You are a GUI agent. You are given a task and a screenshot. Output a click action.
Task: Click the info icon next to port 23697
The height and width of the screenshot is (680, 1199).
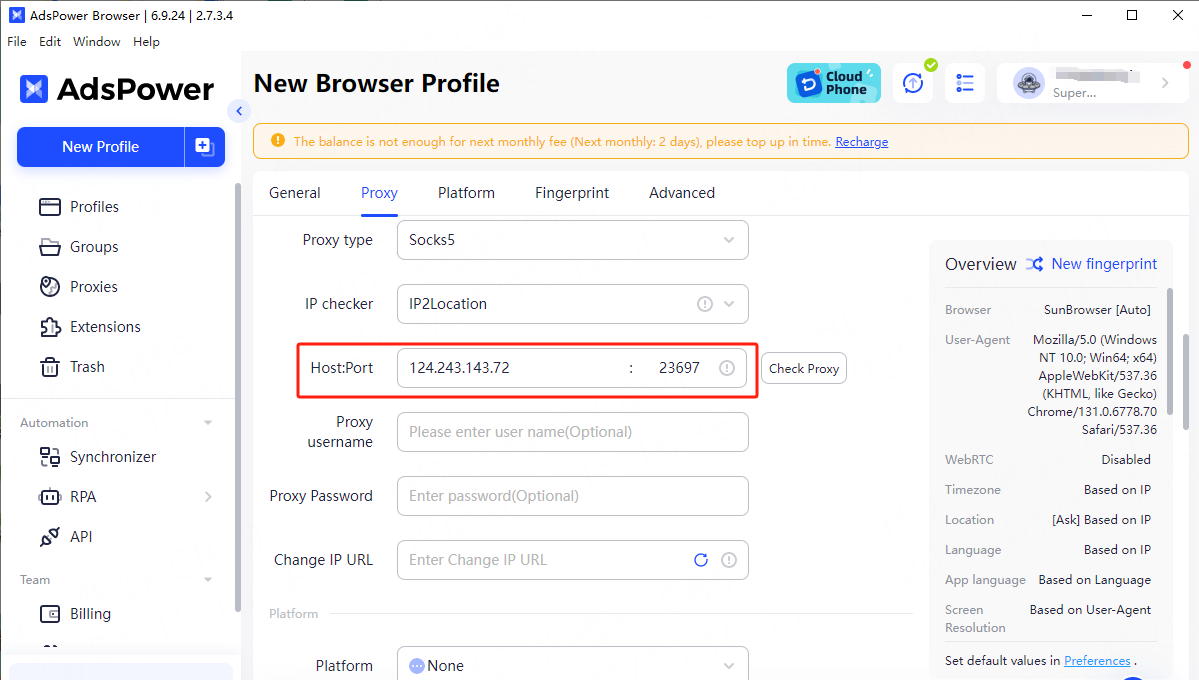pos(727,368)
